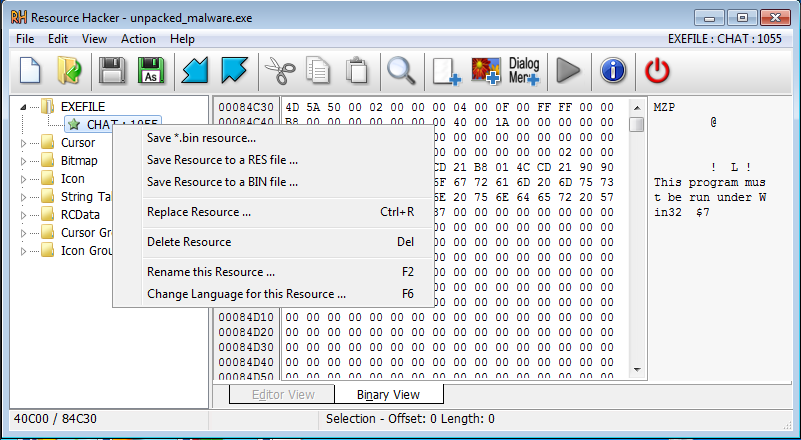Close the Resource Hacker window

[x=775, y=18]
